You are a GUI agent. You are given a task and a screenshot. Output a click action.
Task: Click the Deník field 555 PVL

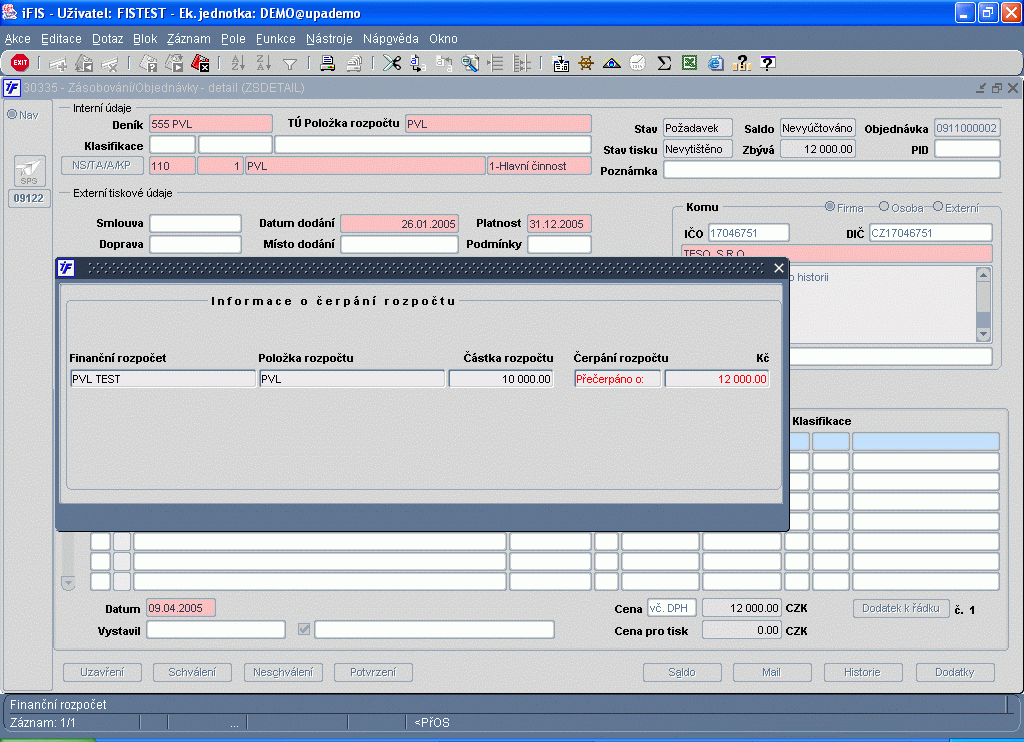pyautogui.click(x=210, y=124)
